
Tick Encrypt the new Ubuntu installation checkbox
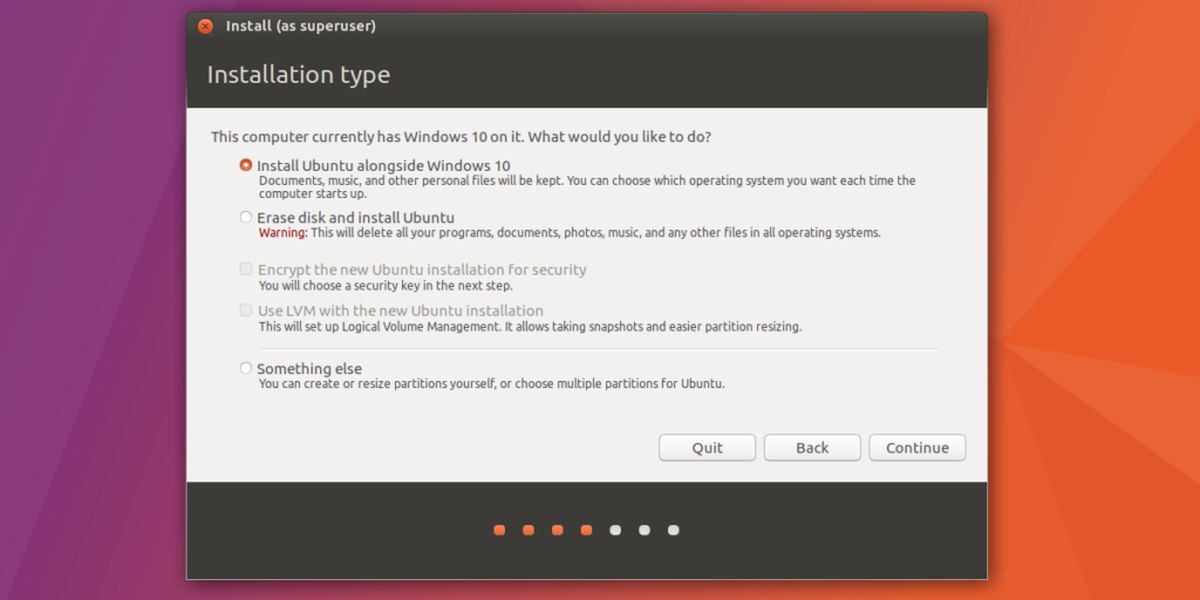click(x=246, y=269)
